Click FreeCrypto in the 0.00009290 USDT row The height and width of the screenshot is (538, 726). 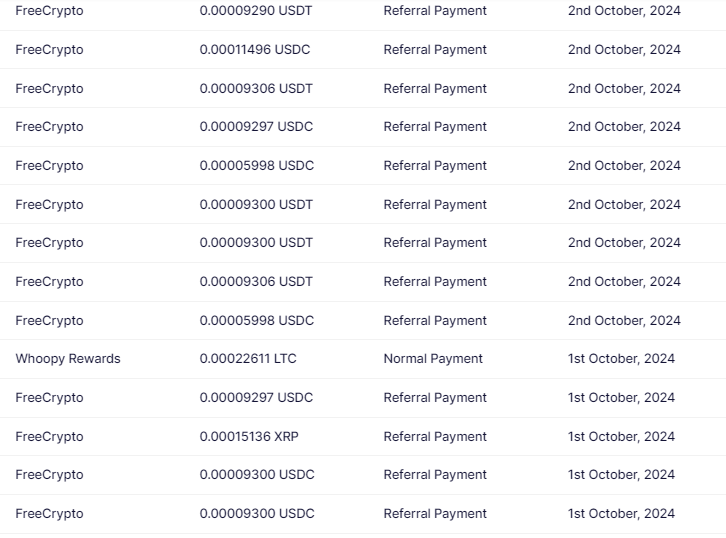(x=49, y=11)
